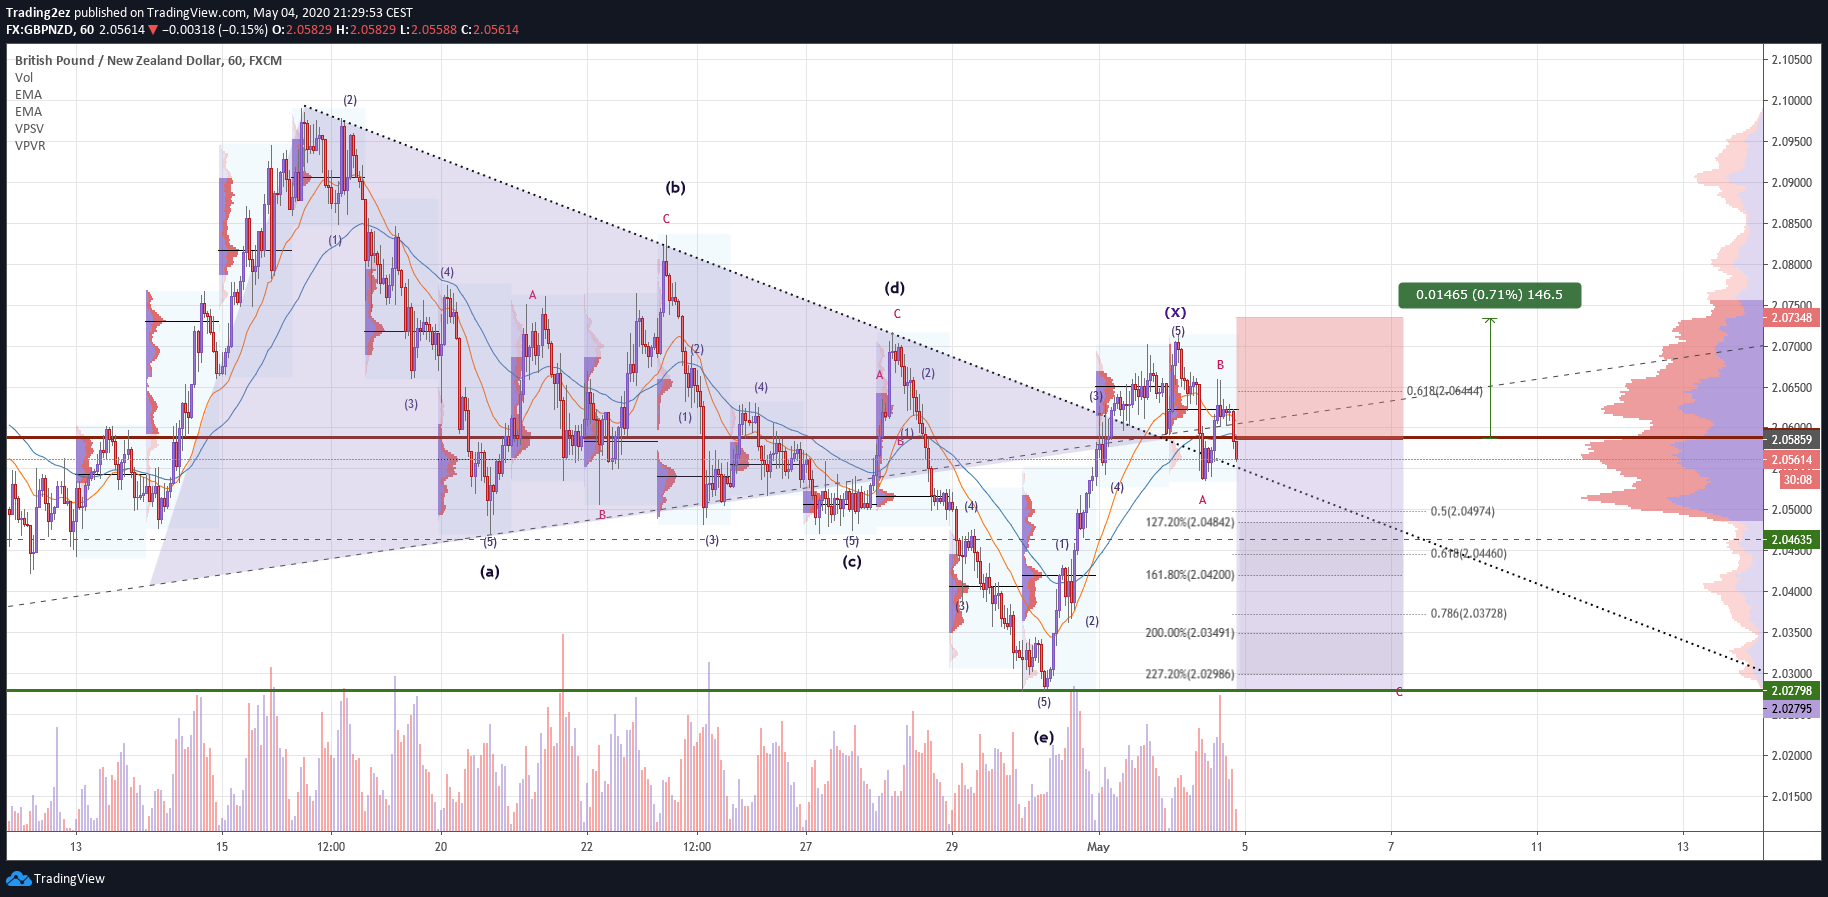Click the 161.80%(2.04200) extension label
1828x897 pixels.
[1190, 575]
